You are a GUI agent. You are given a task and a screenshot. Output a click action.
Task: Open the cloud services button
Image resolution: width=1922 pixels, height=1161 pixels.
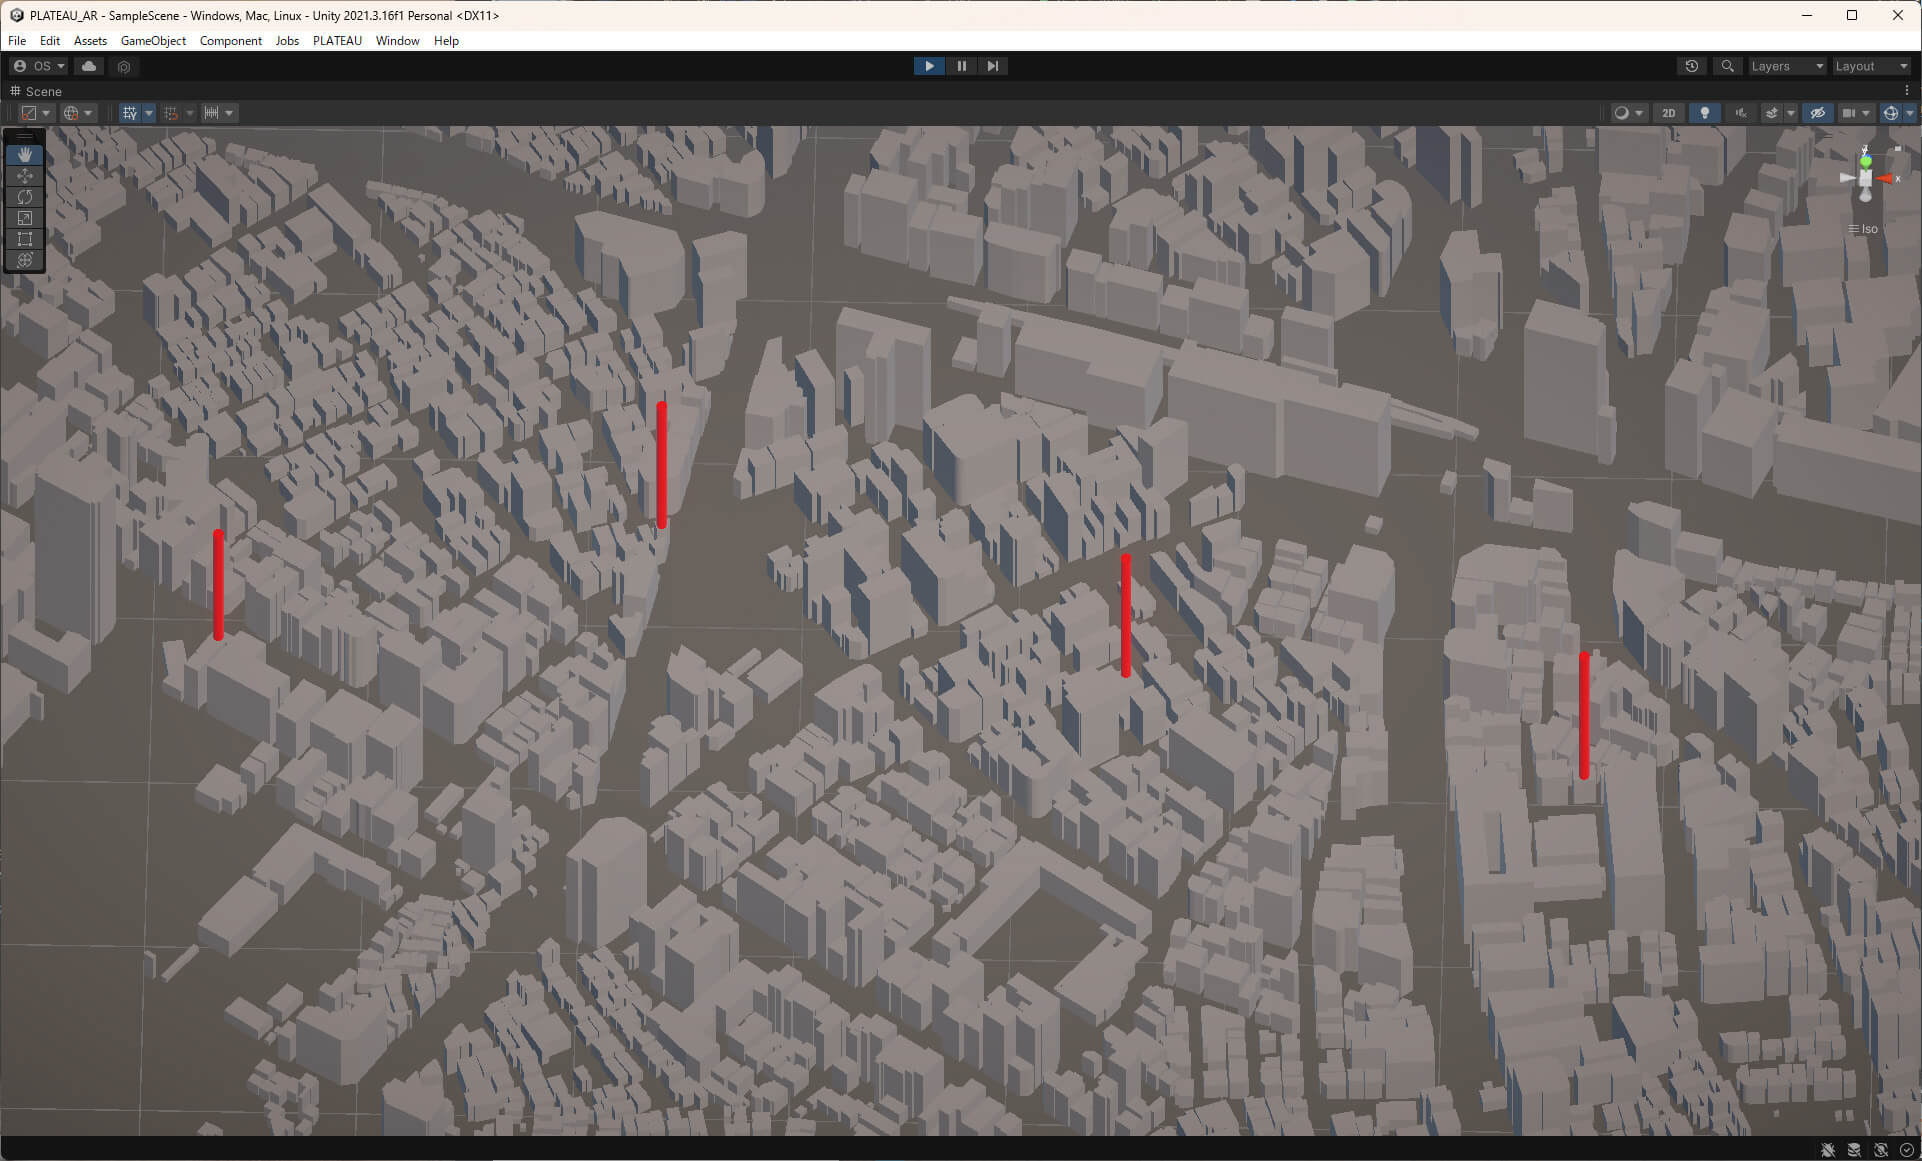point(89,66)
